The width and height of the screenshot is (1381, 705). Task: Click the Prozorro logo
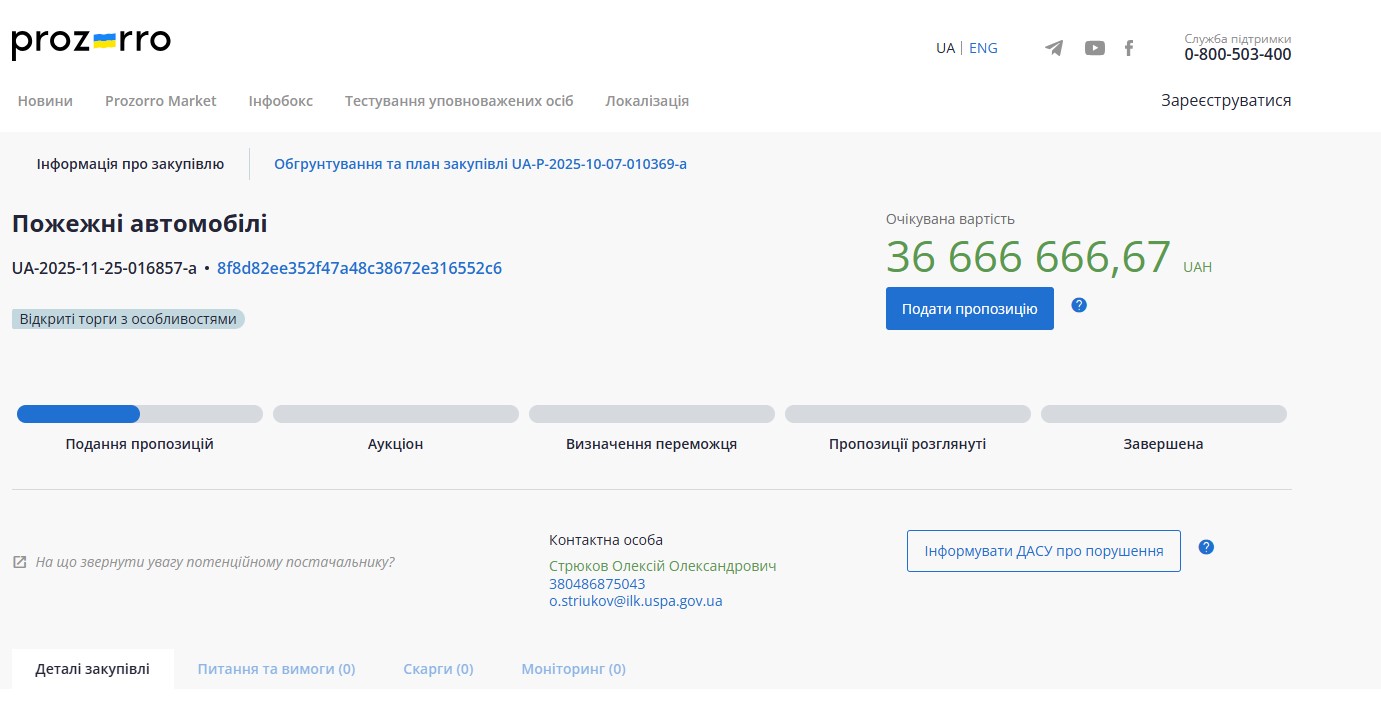pos(91,44)
